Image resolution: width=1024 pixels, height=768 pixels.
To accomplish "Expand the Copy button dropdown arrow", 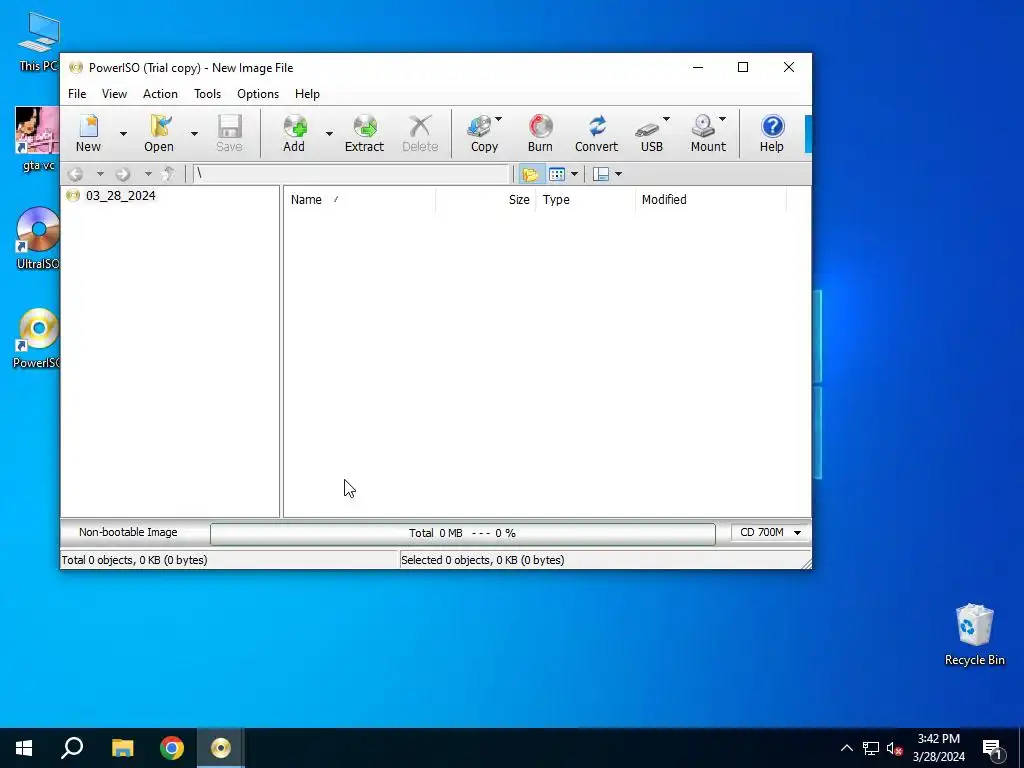I will pyautogui.click(x=498, y=119).
